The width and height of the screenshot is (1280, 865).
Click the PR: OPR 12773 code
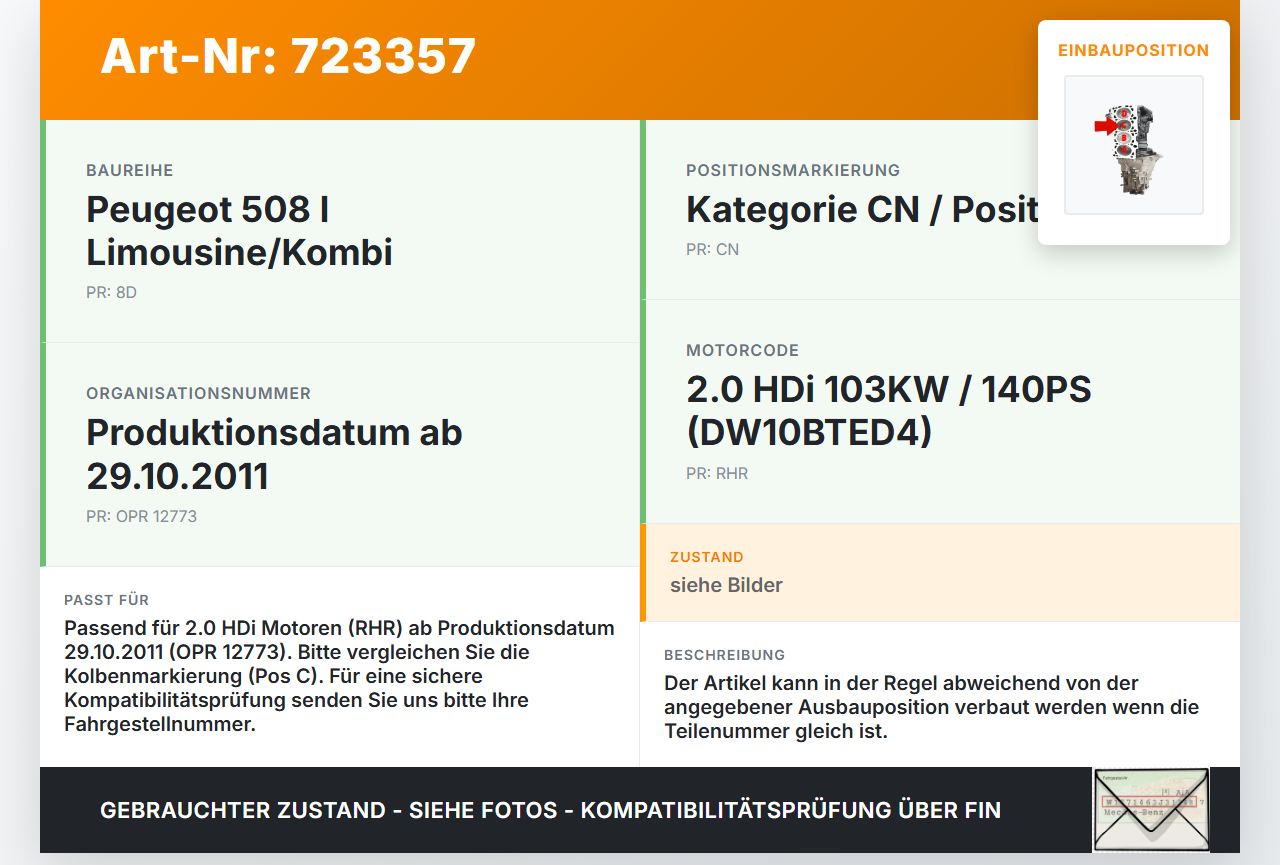point(141,517)
